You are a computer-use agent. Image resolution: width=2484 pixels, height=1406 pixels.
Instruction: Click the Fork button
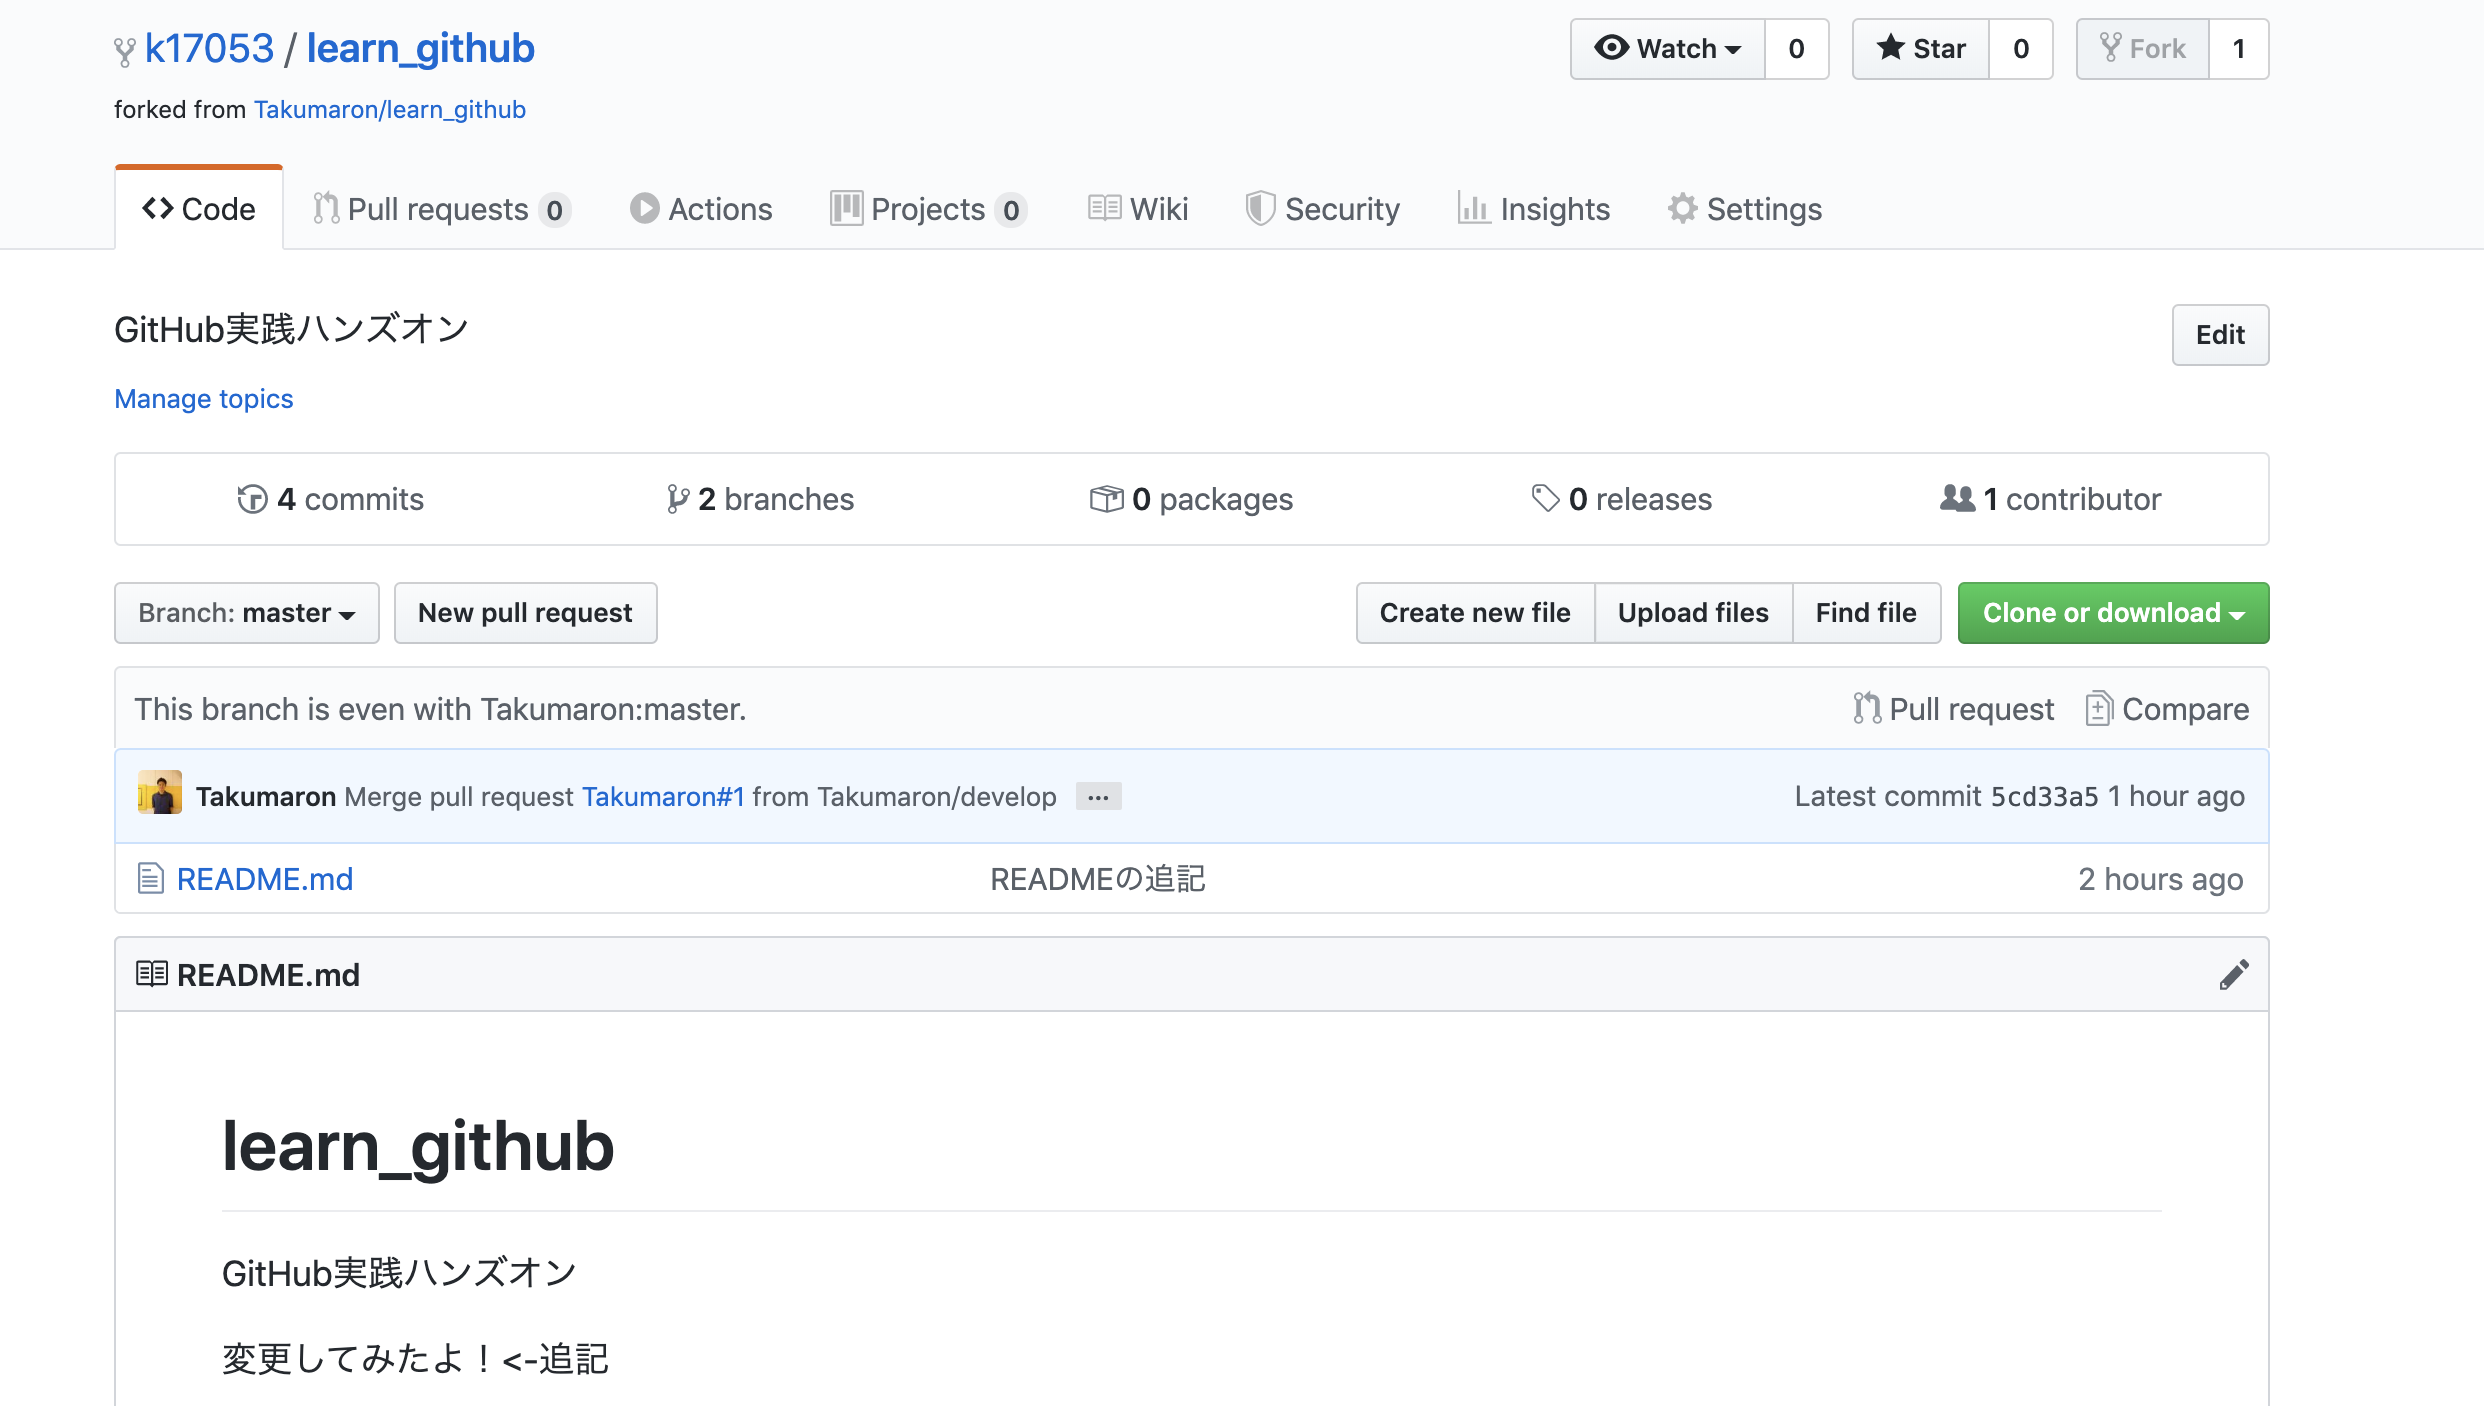tap(2142, 49)
